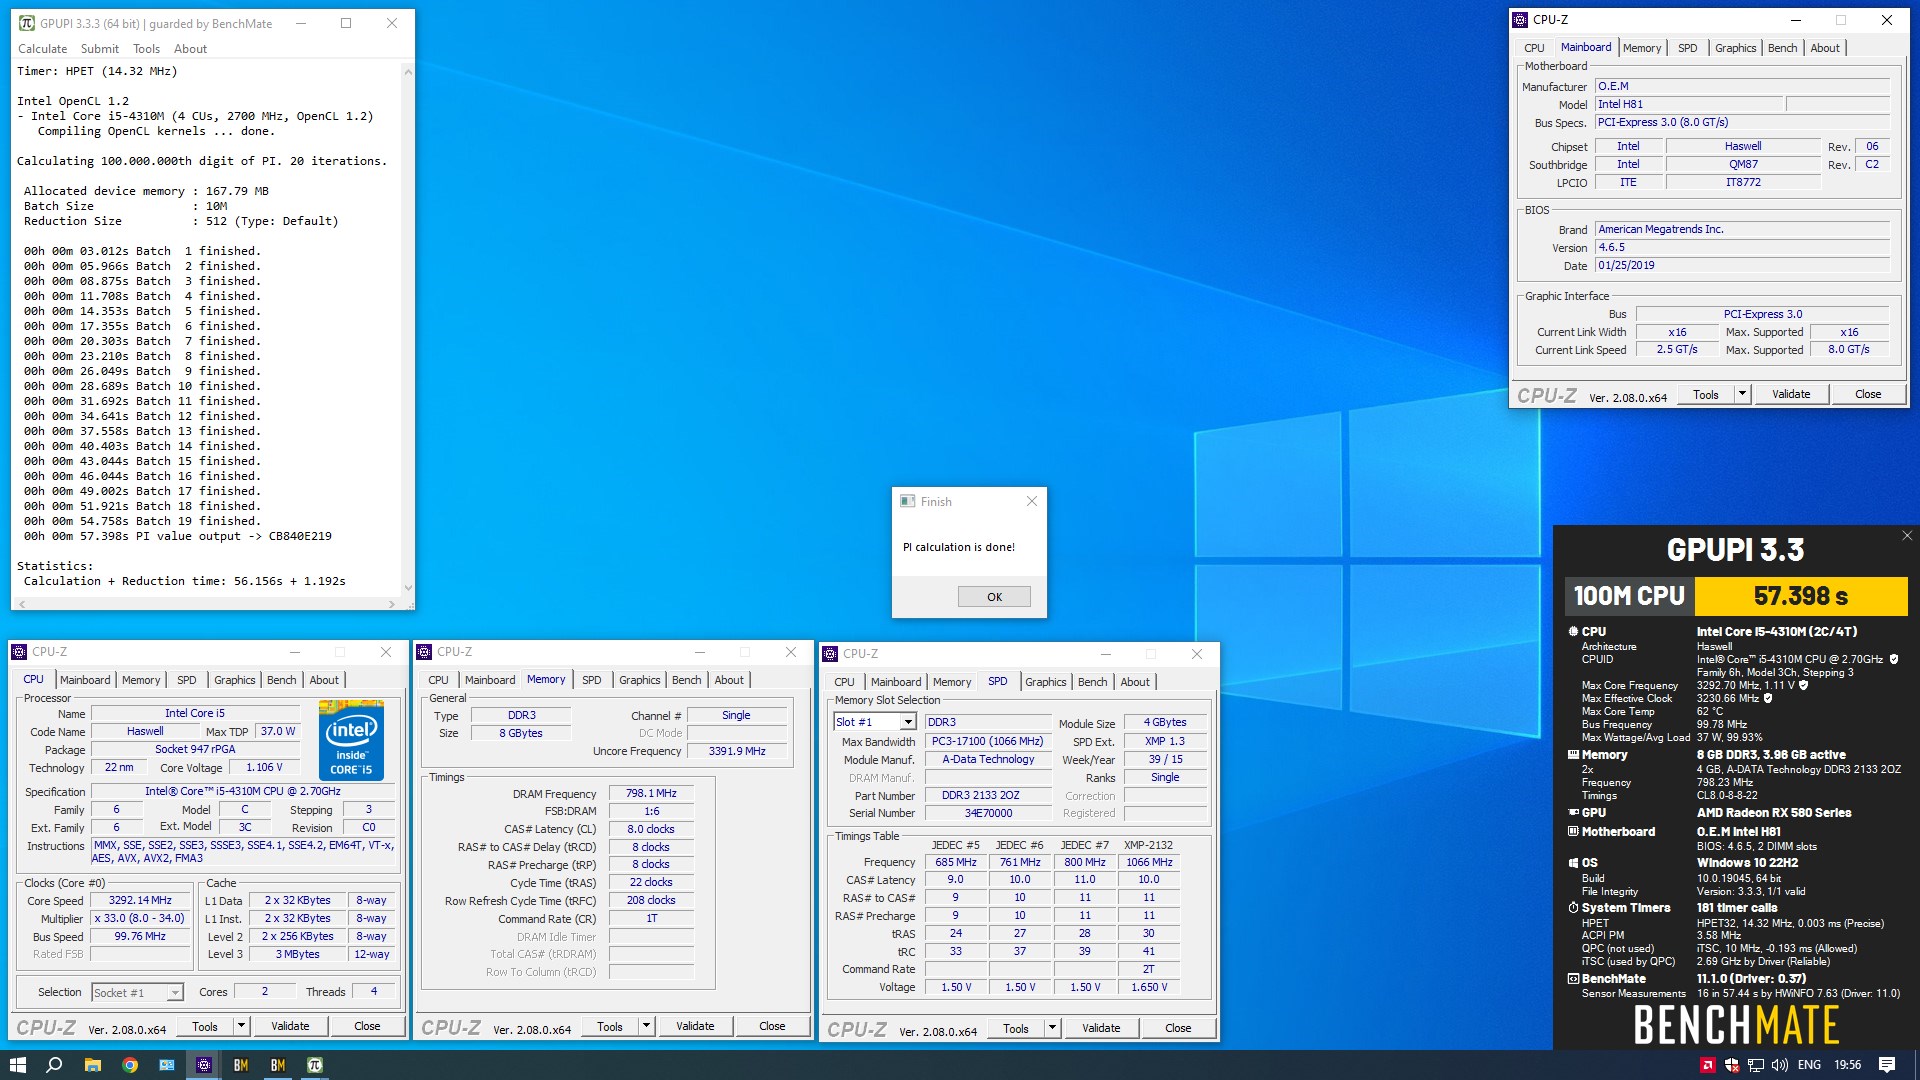Switch to Bench tab in SPD CPU-Z window

pyautogui.click(x=1092, y=682)
